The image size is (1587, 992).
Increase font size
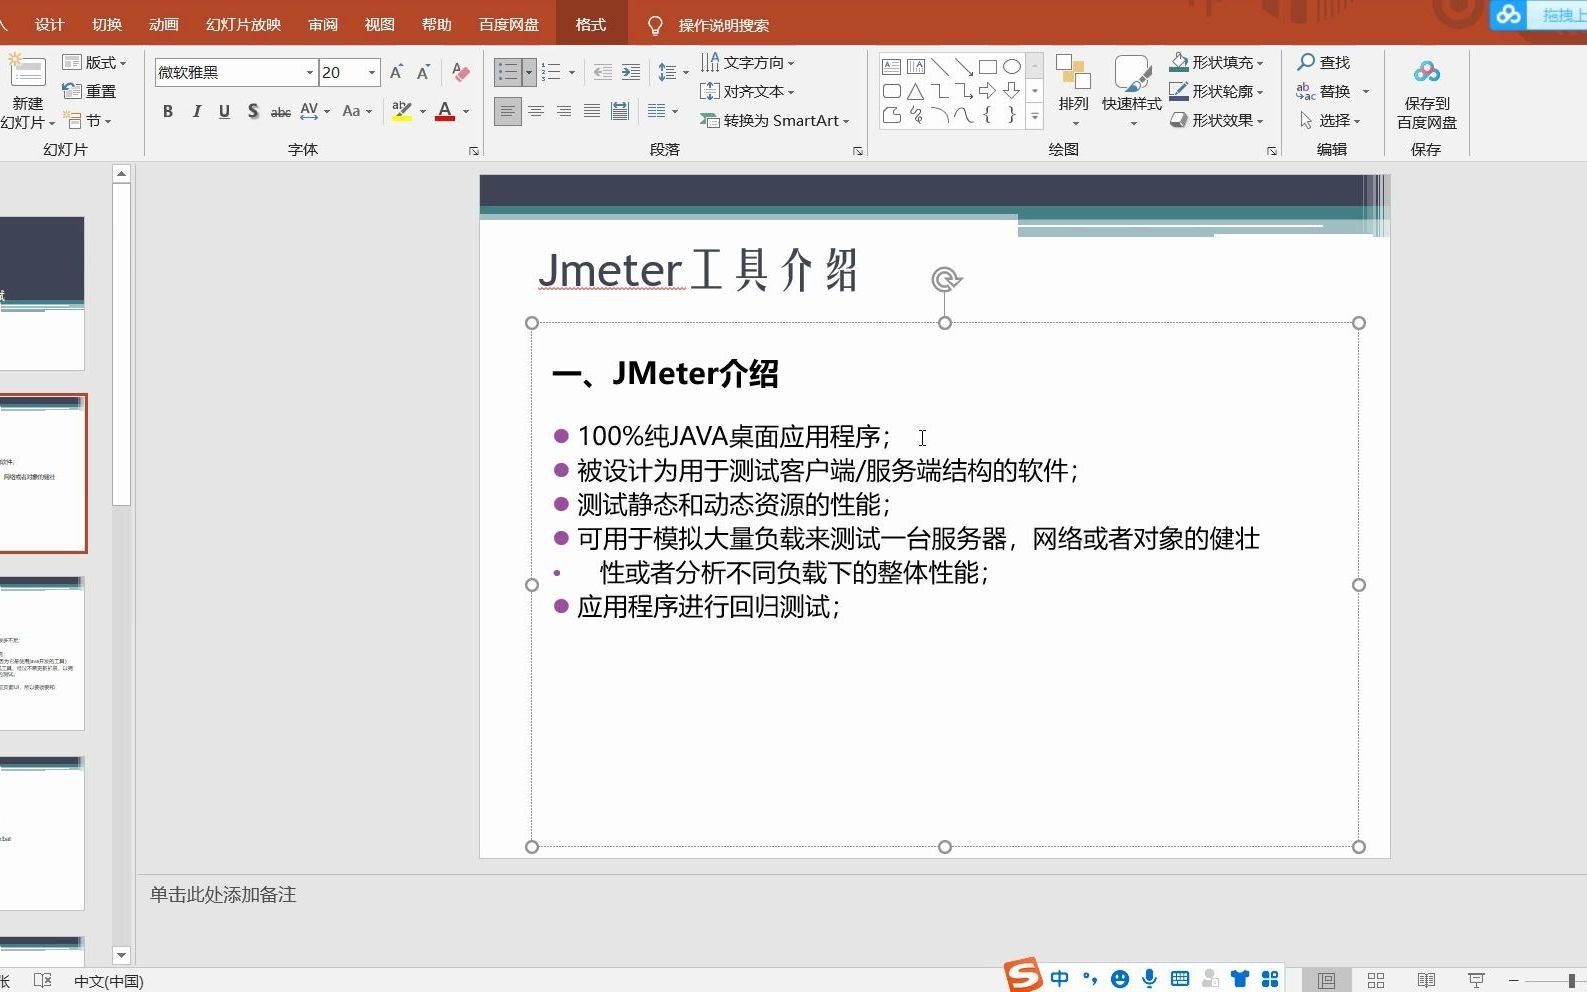point(397,72)
